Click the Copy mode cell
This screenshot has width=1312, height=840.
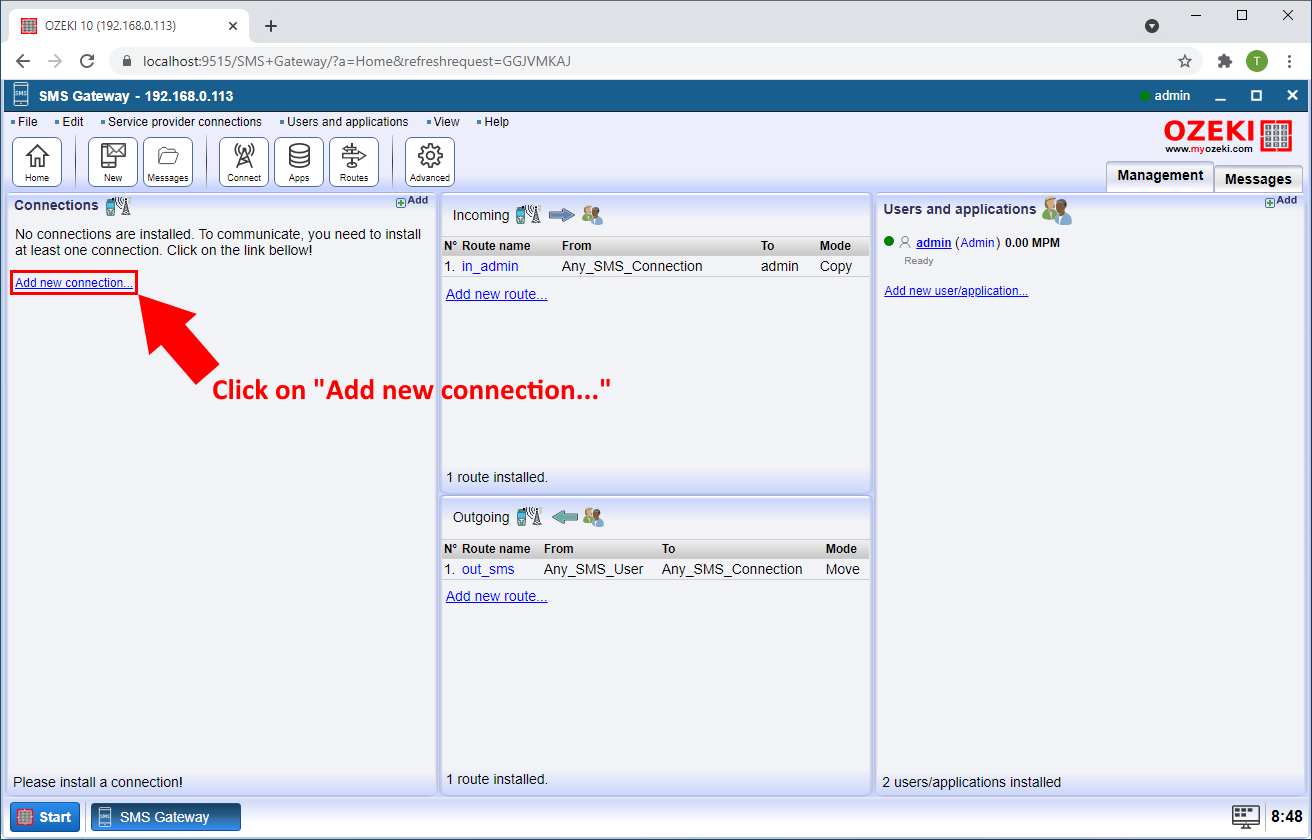836,267
